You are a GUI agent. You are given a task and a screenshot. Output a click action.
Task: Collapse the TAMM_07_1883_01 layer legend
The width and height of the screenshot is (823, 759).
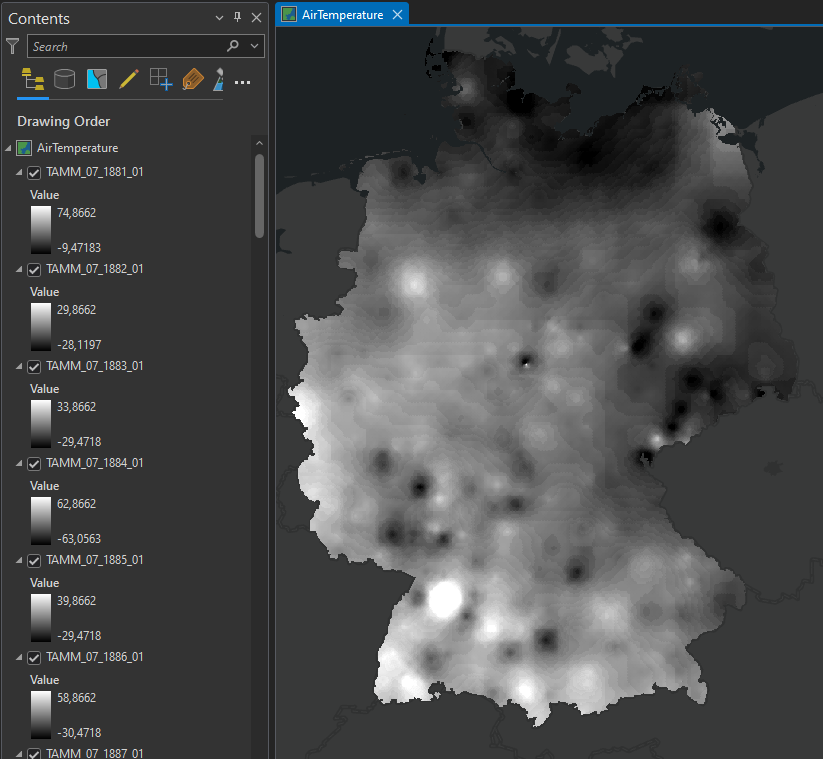click(x=17, y=366)
